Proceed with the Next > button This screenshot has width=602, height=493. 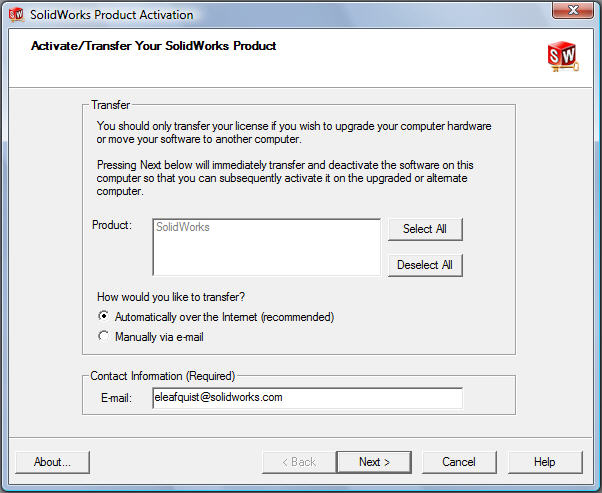pos(374,462)
